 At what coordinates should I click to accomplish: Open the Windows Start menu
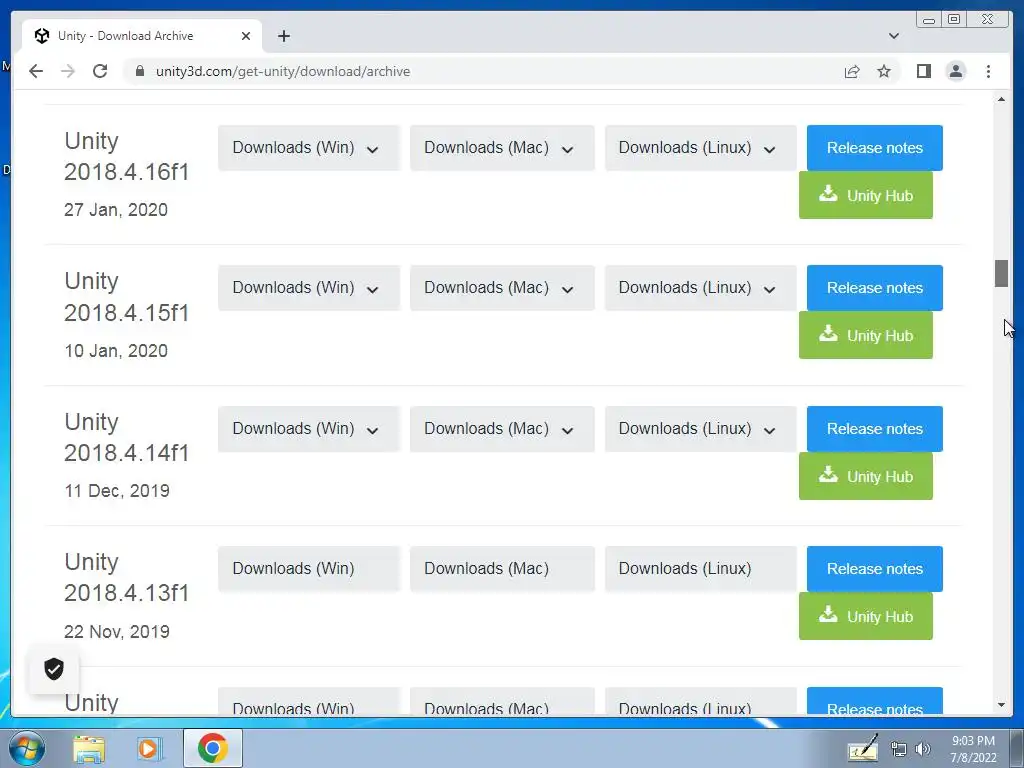[x=26, y=748]
